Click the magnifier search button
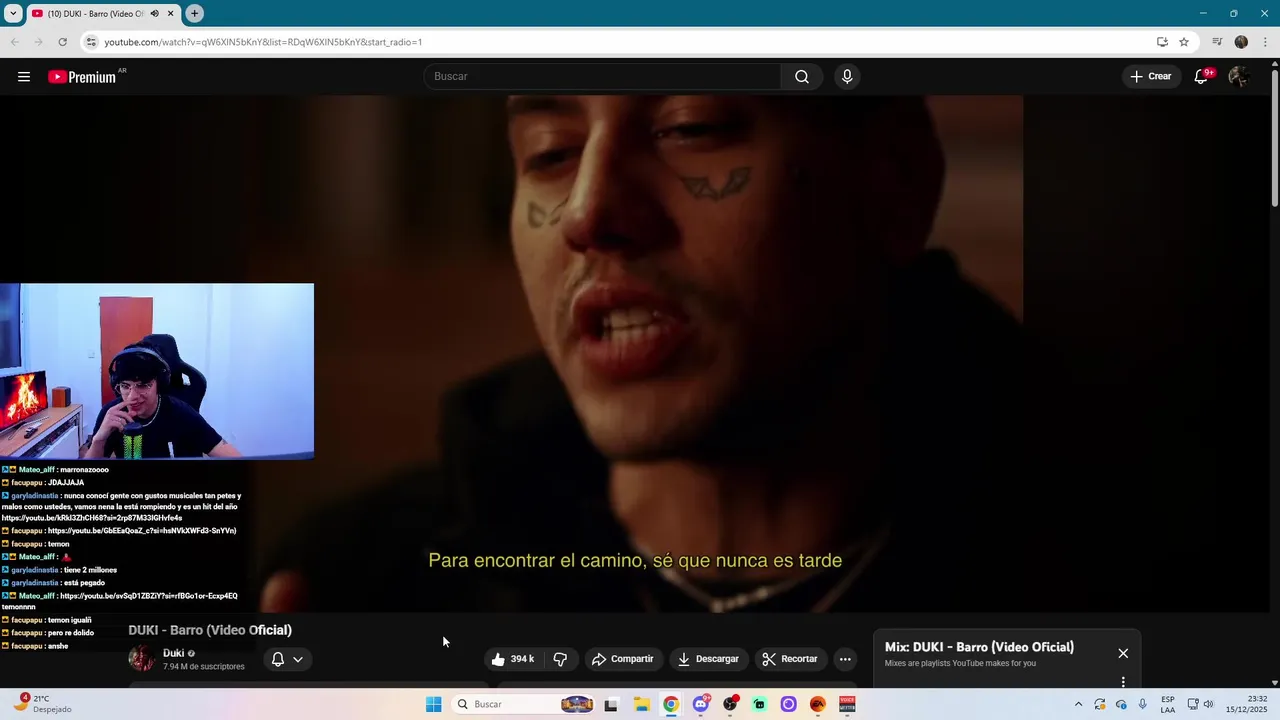Image resolution: width=1280 pixels, height=720 pixels. pos(802,77)
